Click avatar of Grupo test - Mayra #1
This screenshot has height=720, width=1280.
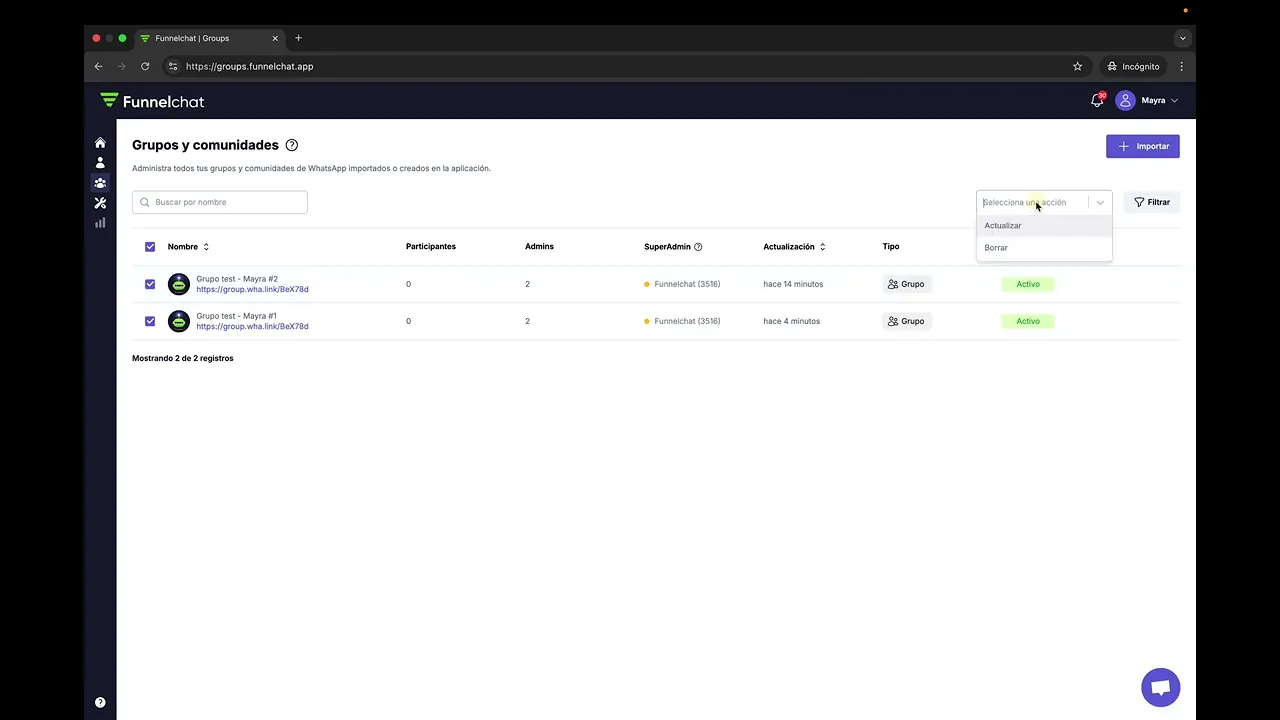179,321
